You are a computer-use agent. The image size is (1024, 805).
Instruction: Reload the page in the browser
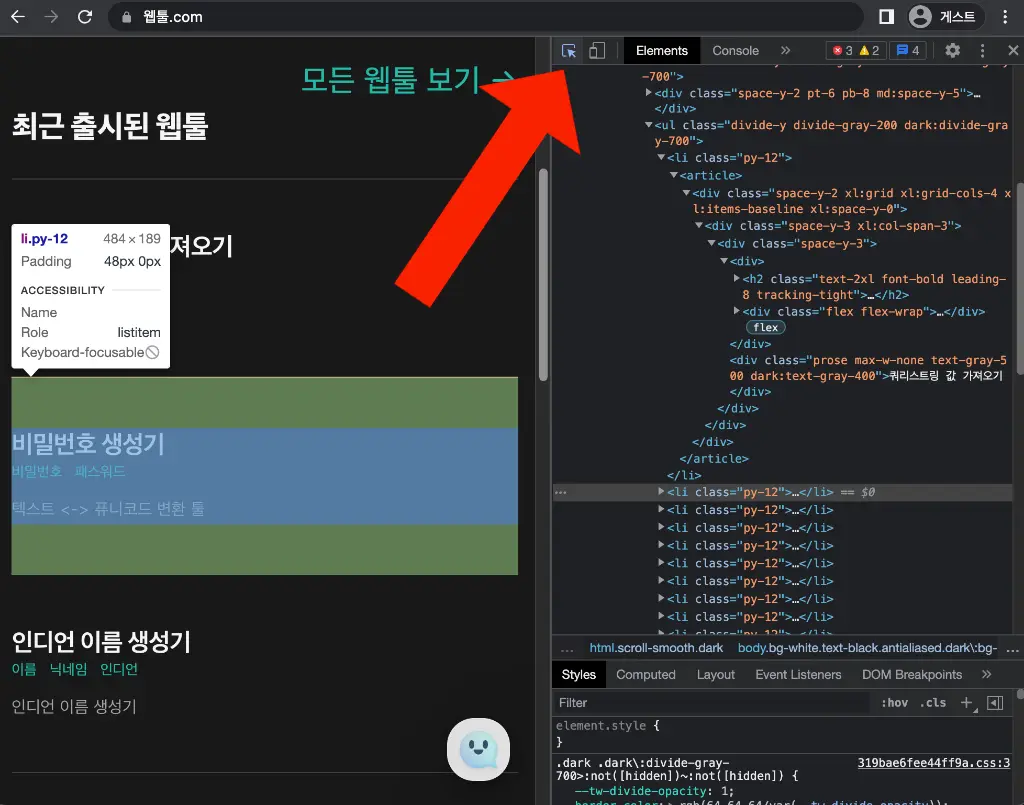tap(85, 17)
